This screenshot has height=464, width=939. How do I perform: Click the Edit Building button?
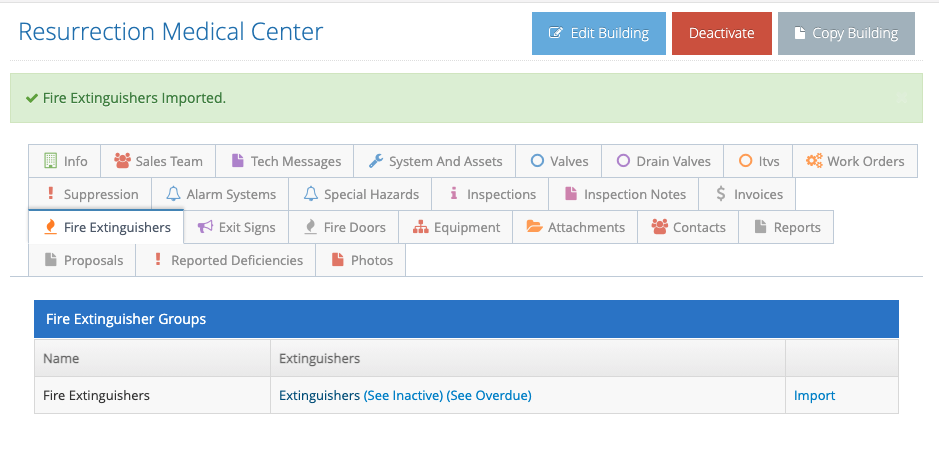coord(599,34)
